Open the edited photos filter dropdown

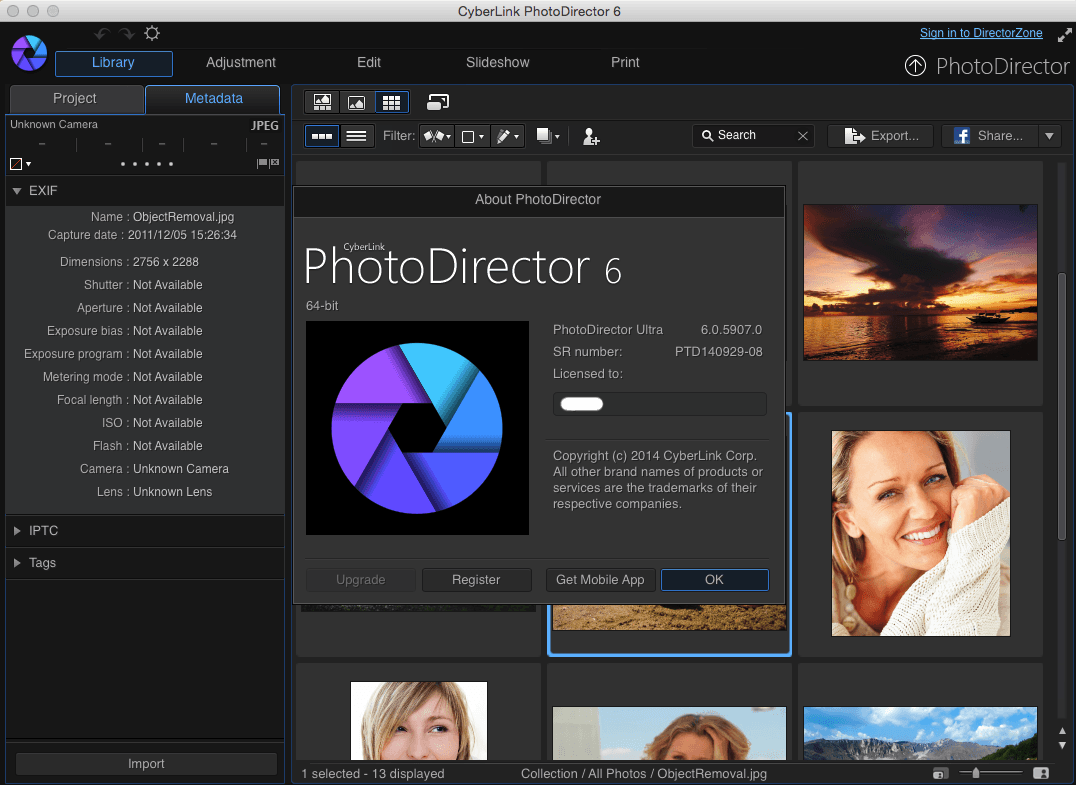tap(507, 136)
